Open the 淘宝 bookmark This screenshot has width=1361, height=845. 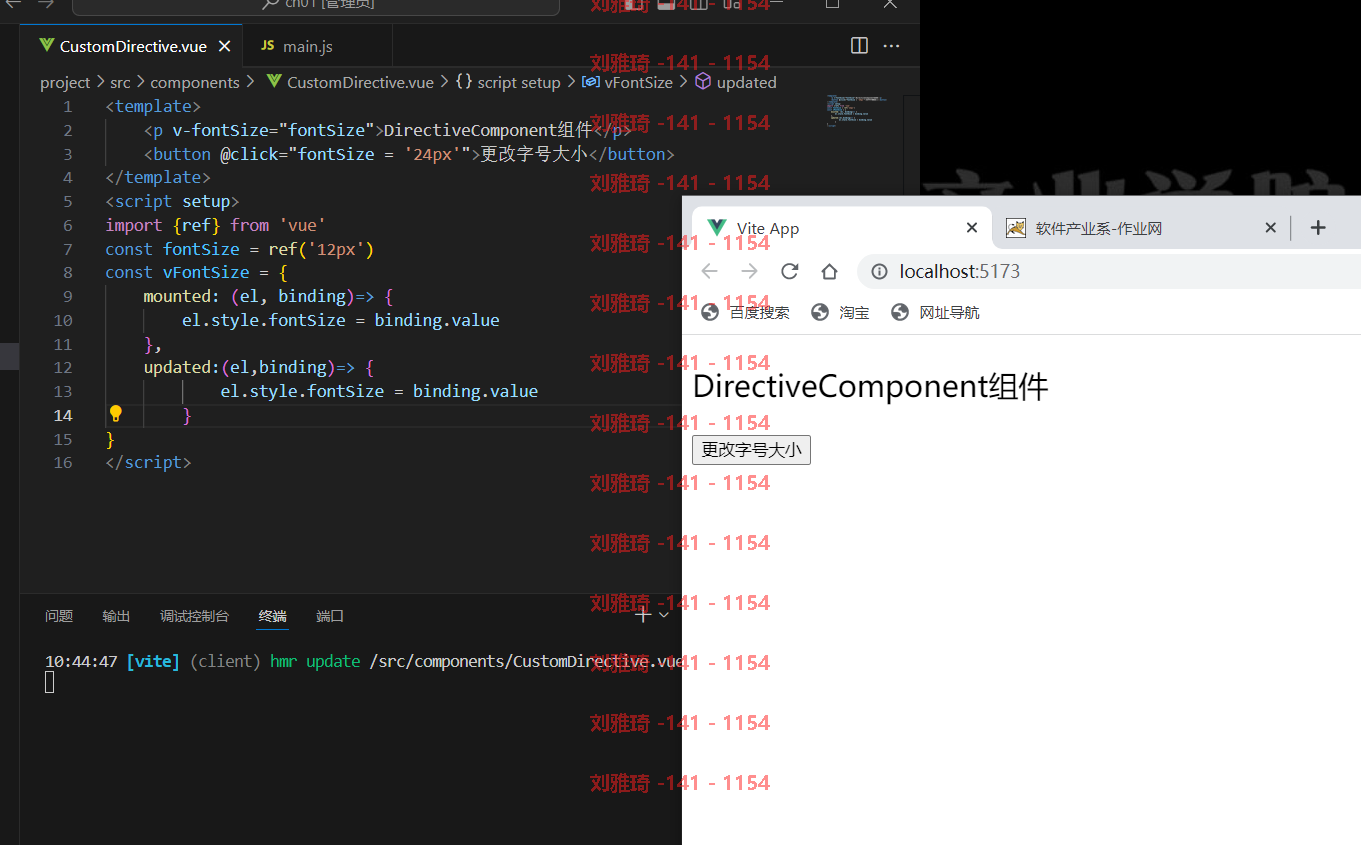tap(841, 312)
